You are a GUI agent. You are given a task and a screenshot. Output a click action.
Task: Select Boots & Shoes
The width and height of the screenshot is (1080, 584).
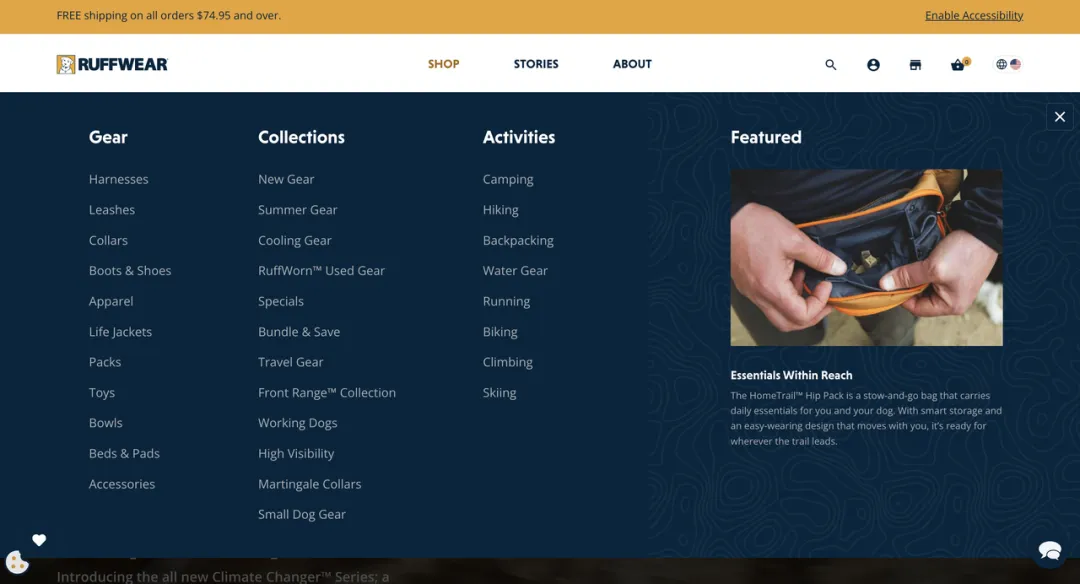coord(130,271)
